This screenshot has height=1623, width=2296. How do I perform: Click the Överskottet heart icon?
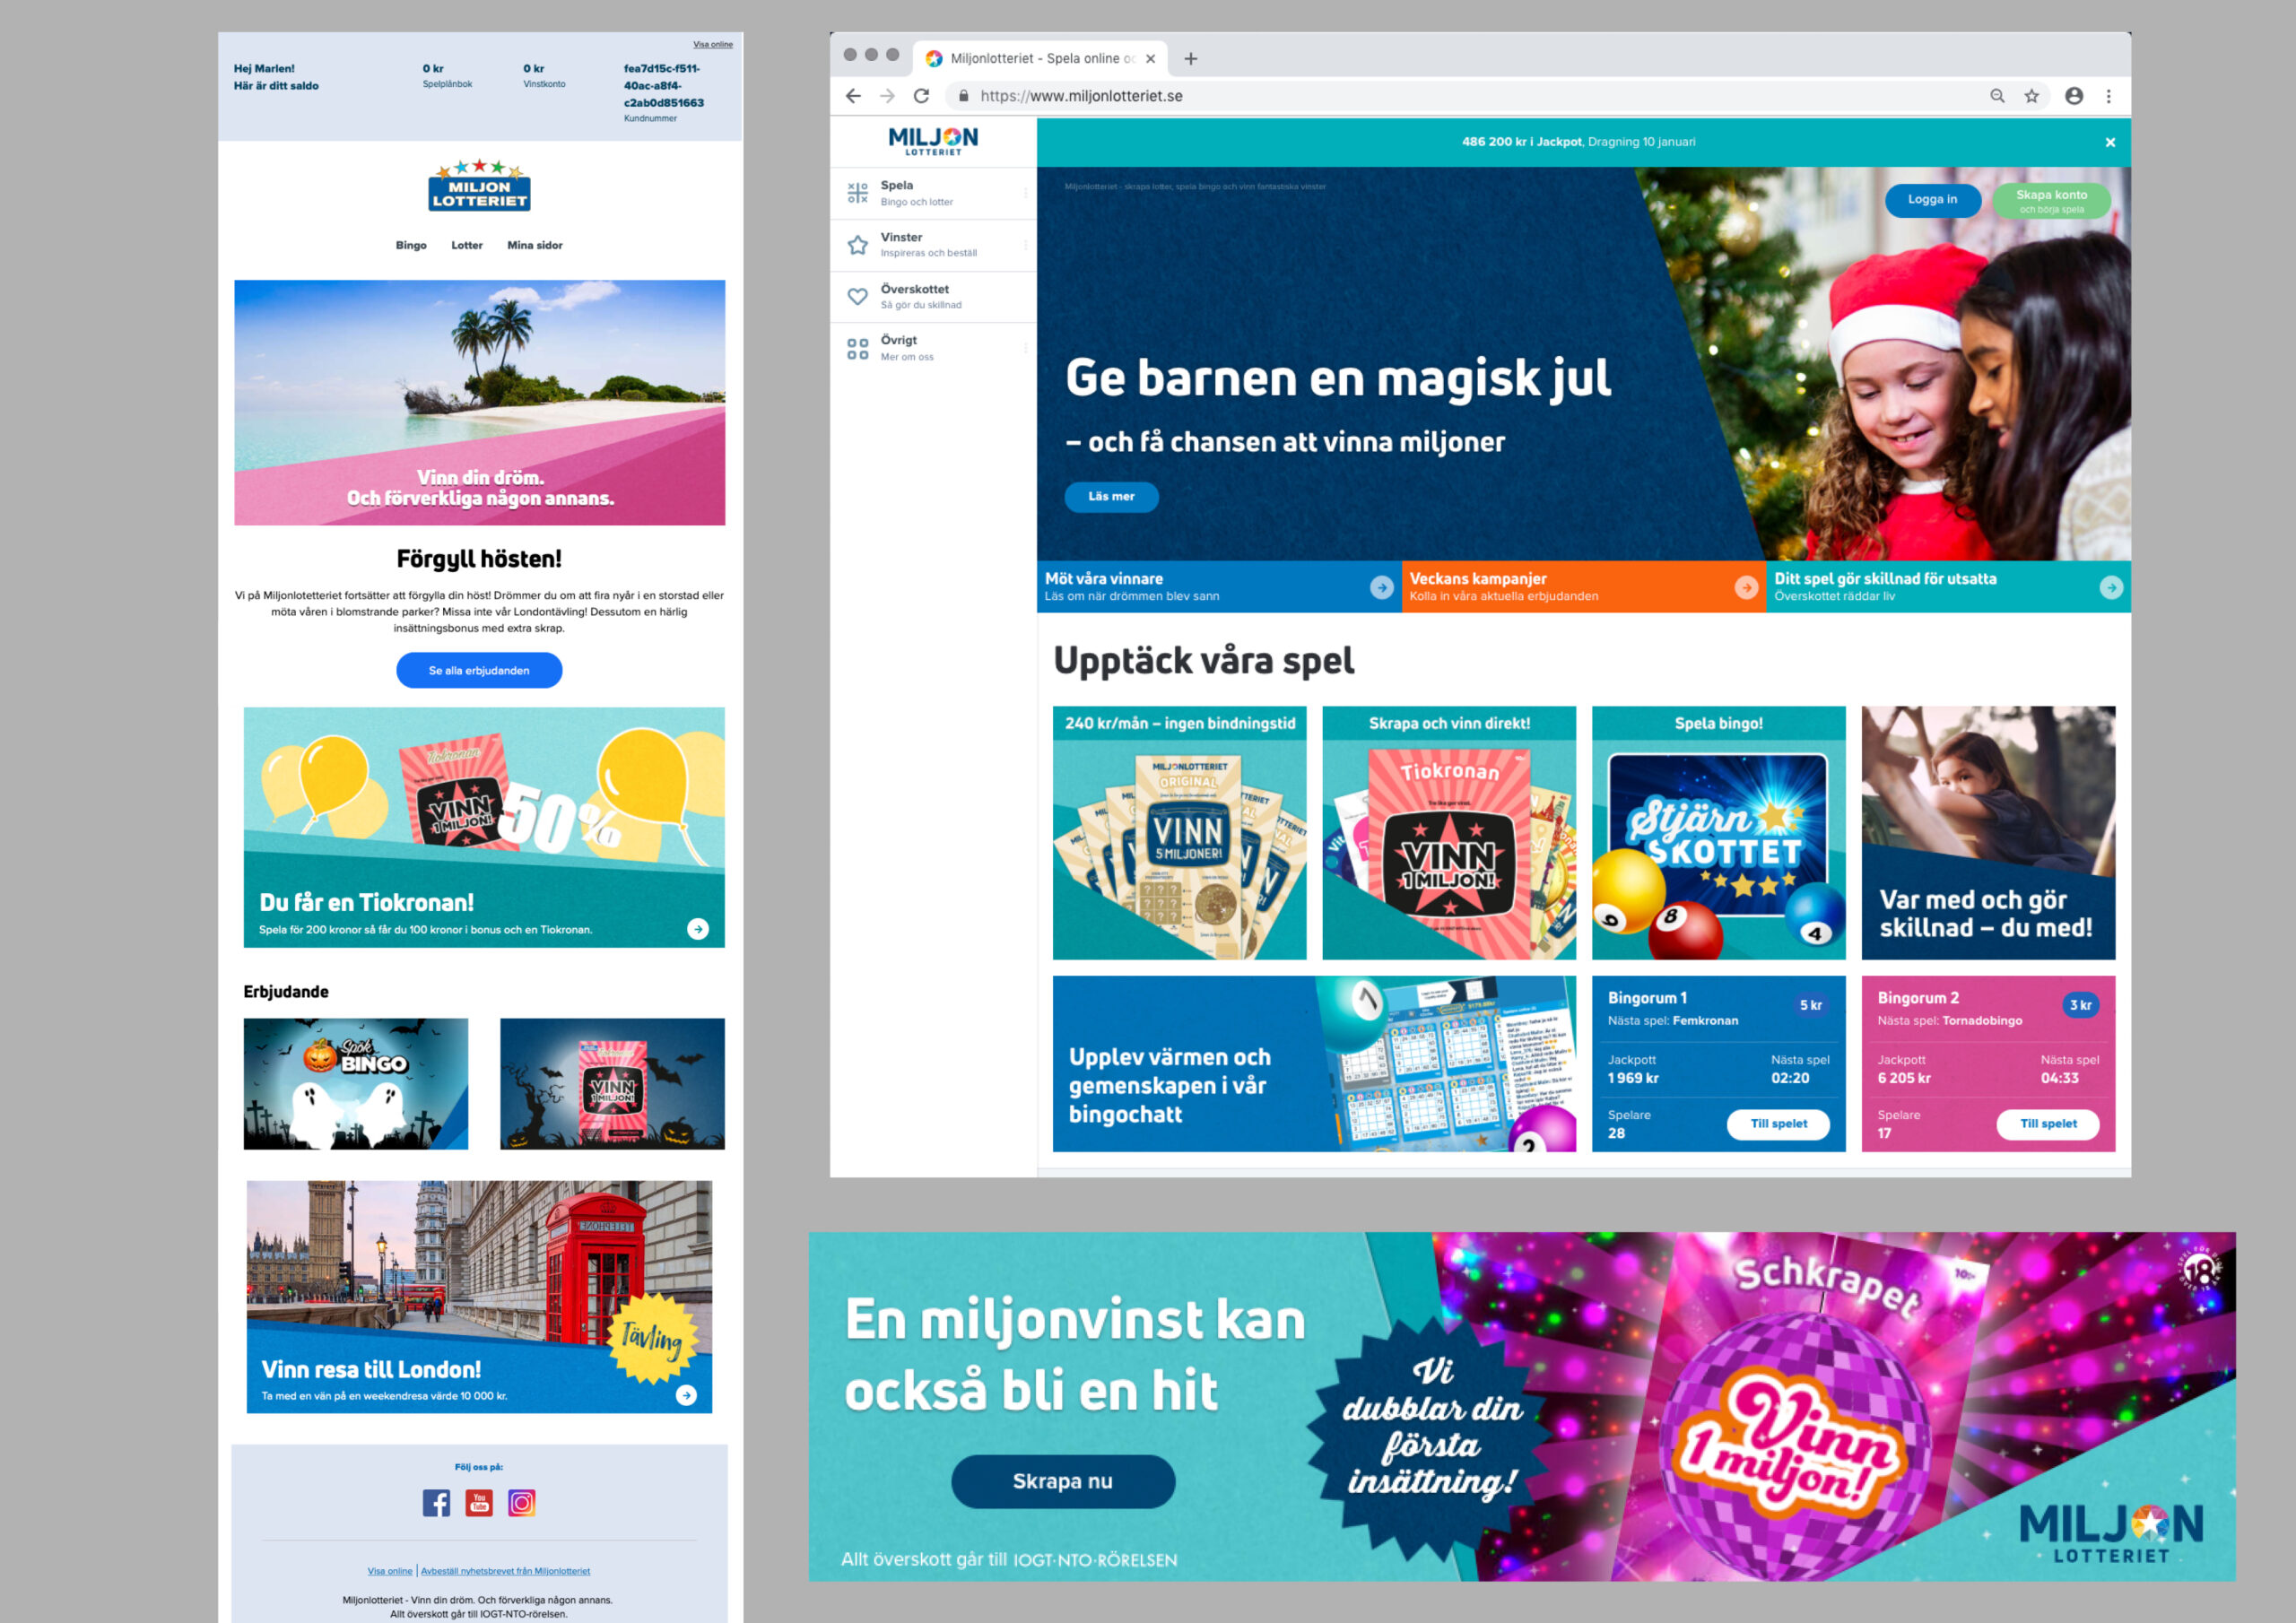pos(857,297)
